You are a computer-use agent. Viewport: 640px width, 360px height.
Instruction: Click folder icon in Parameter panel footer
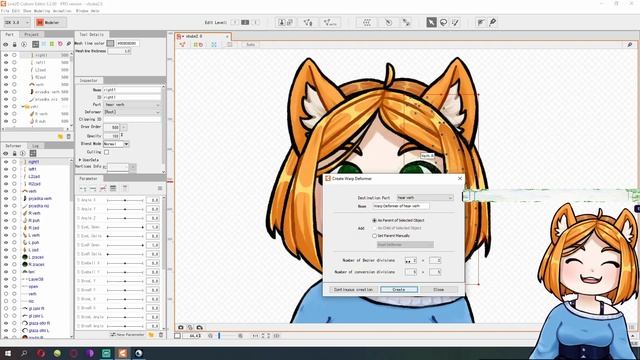point(151,335)
